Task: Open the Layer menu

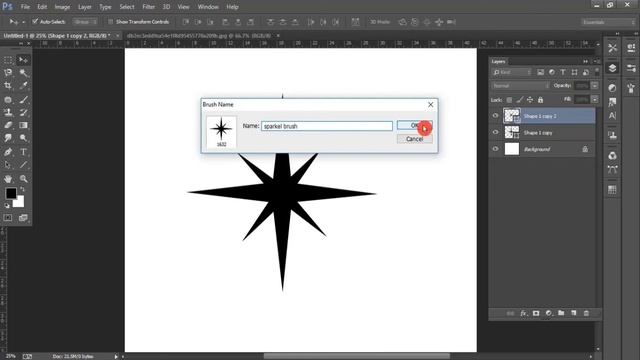Action: pyautogui.click(x=85, y=7)
